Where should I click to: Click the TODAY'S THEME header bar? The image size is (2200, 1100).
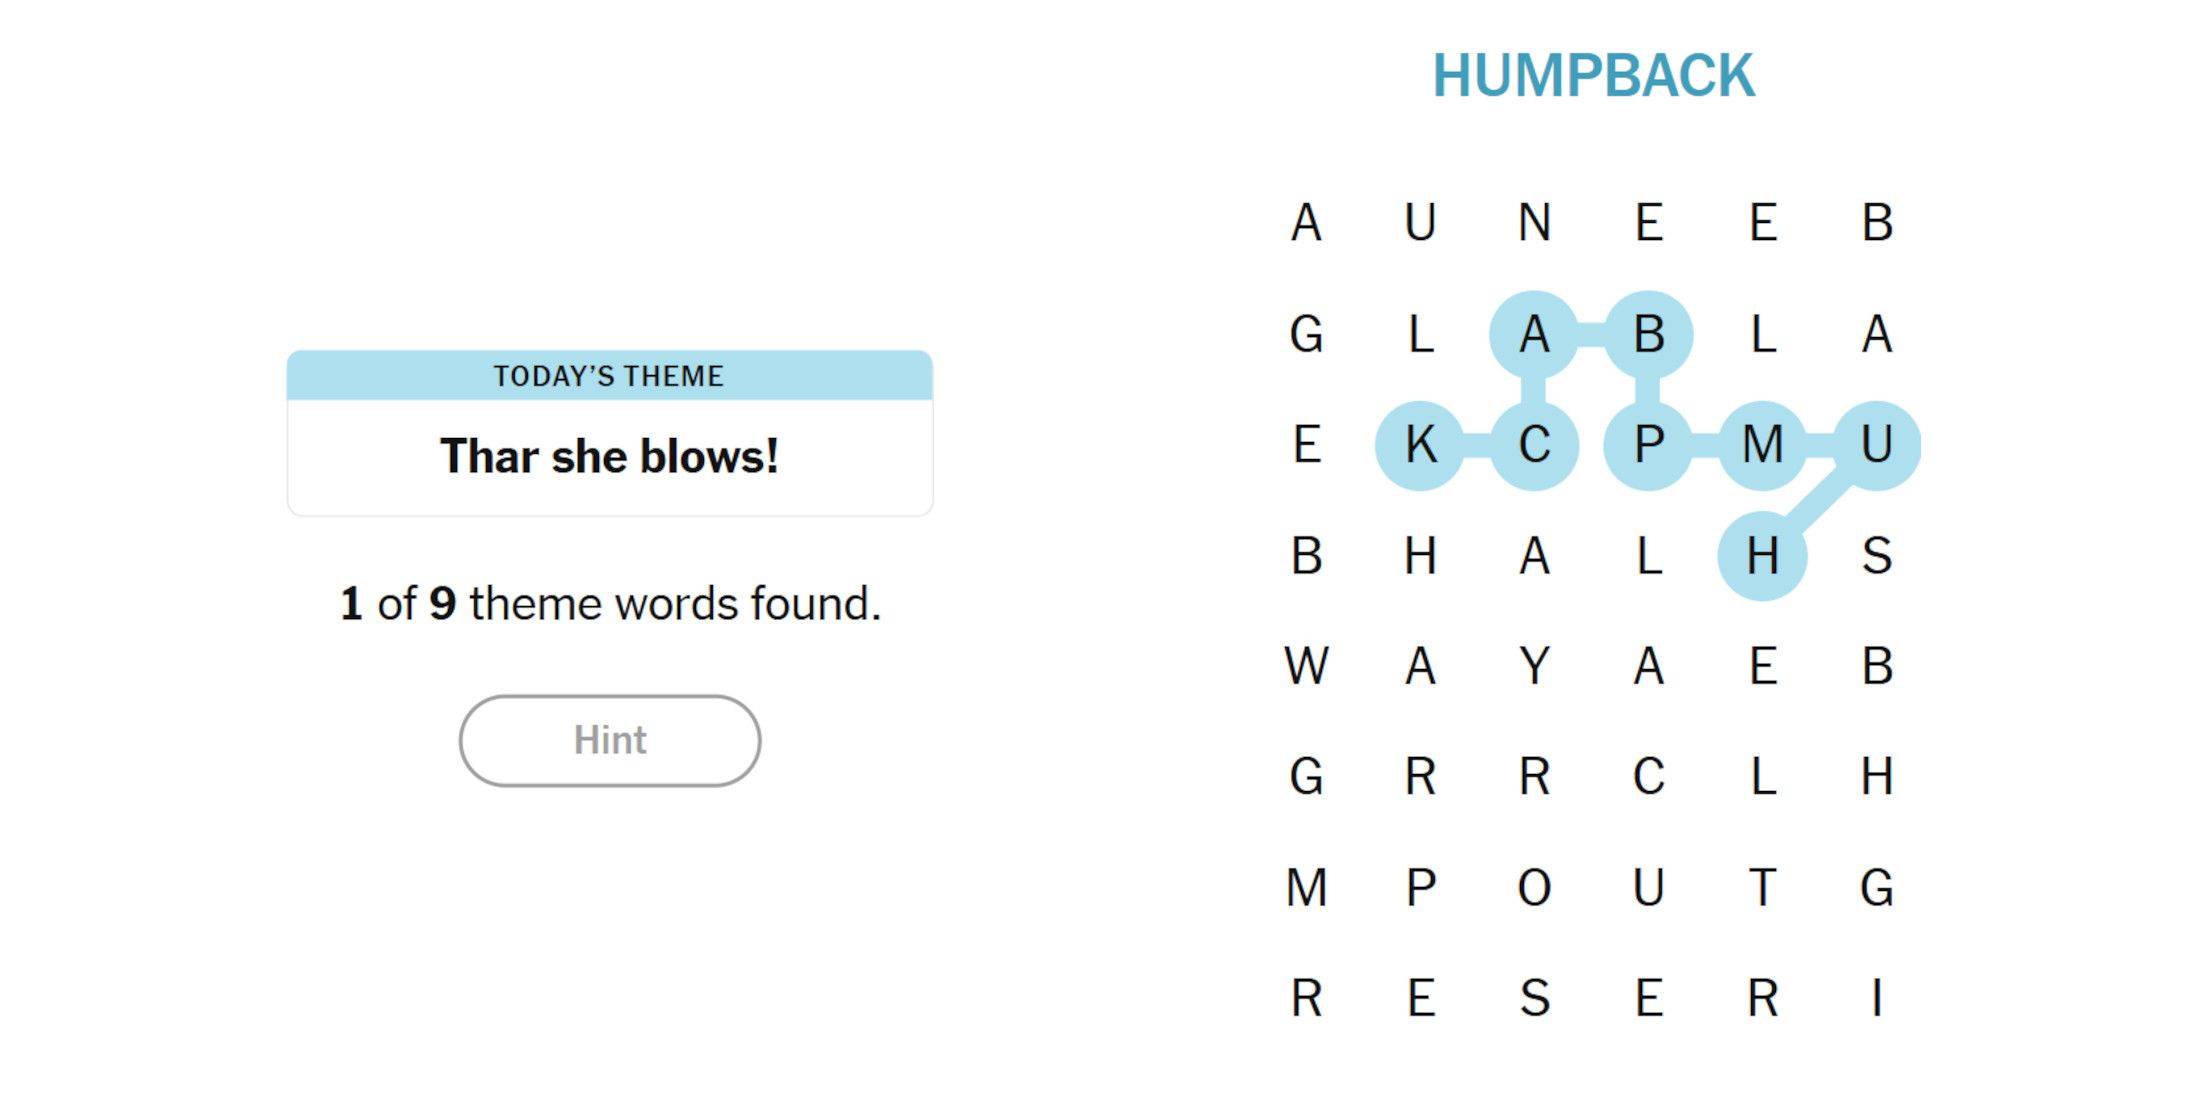pos(609,376)
